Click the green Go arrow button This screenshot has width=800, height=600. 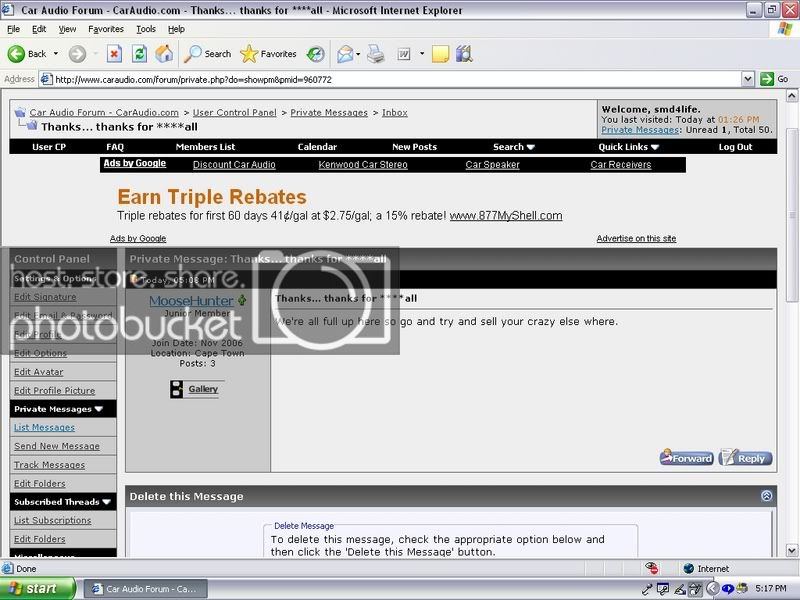click(x=767, y=79)
